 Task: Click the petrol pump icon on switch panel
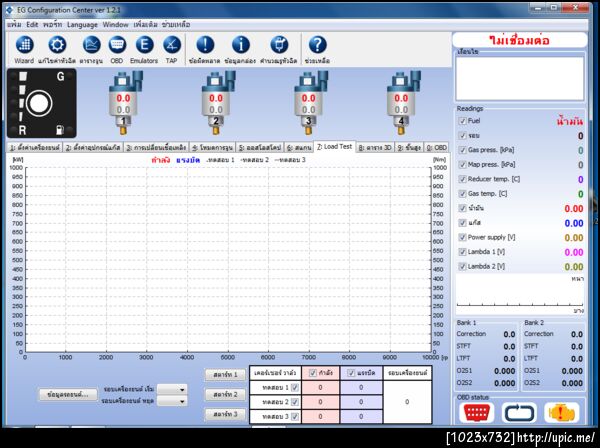point(60,130)
